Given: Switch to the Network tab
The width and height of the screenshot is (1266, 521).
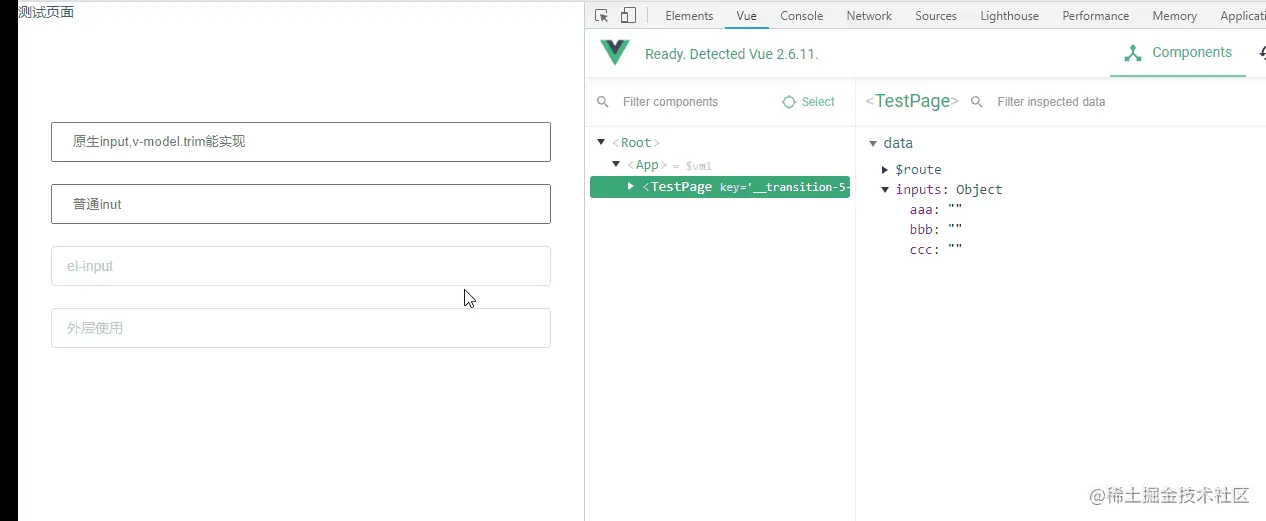Looking at the screenshot, I should [869, 16].
